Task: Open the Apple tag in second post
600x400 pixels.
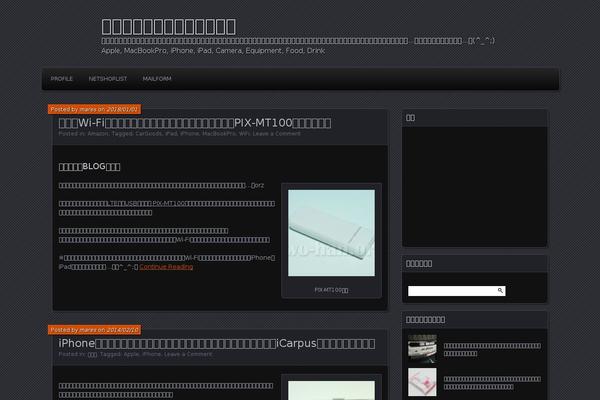Action: 131,354
